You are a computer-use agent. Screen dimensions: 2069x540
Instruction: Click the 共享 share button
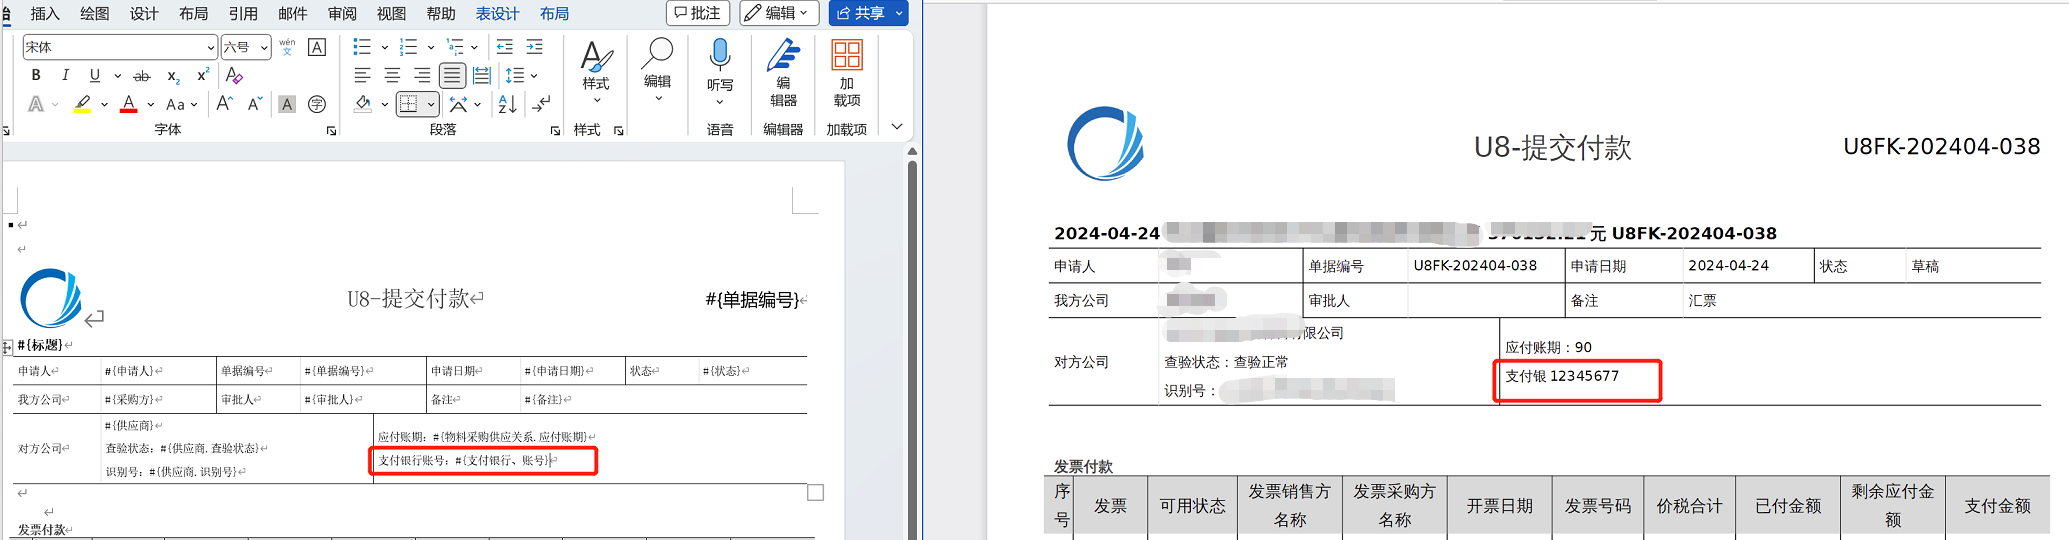[868, 13]
